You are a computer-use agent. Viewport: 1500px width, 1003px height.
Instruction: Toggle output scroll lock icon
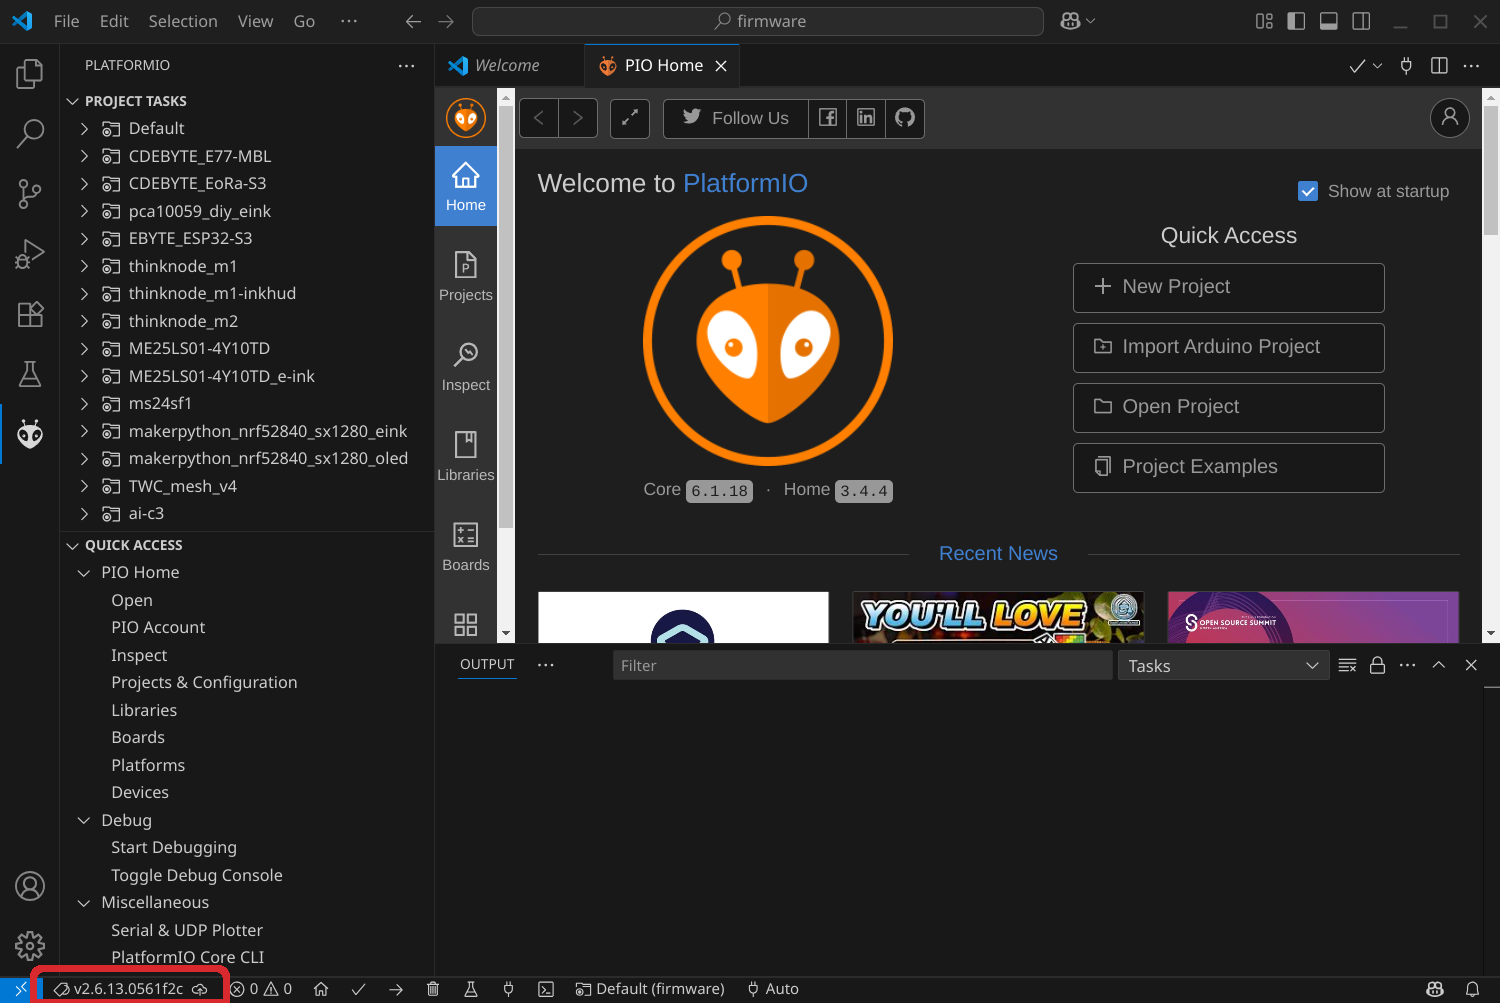1377,666
